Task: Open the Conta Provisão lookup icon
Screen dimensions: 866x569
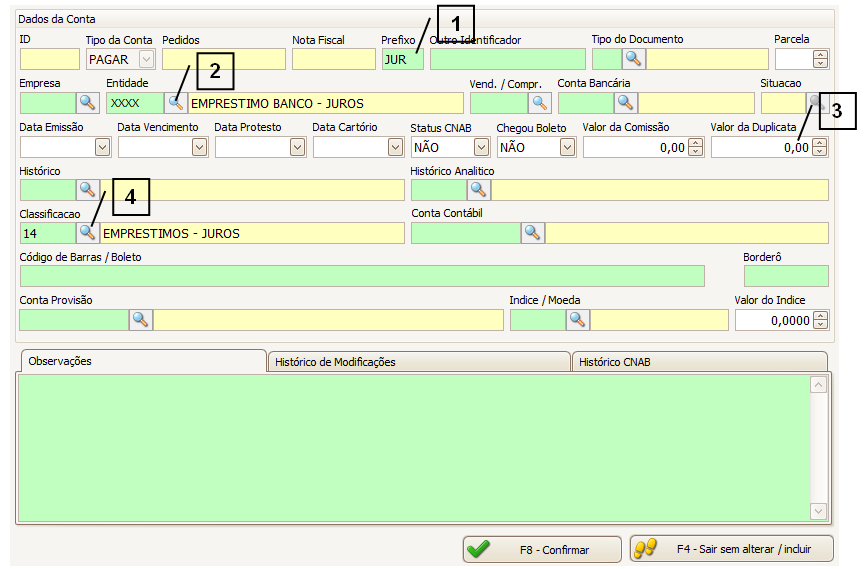Action: [x=140, y=320]
